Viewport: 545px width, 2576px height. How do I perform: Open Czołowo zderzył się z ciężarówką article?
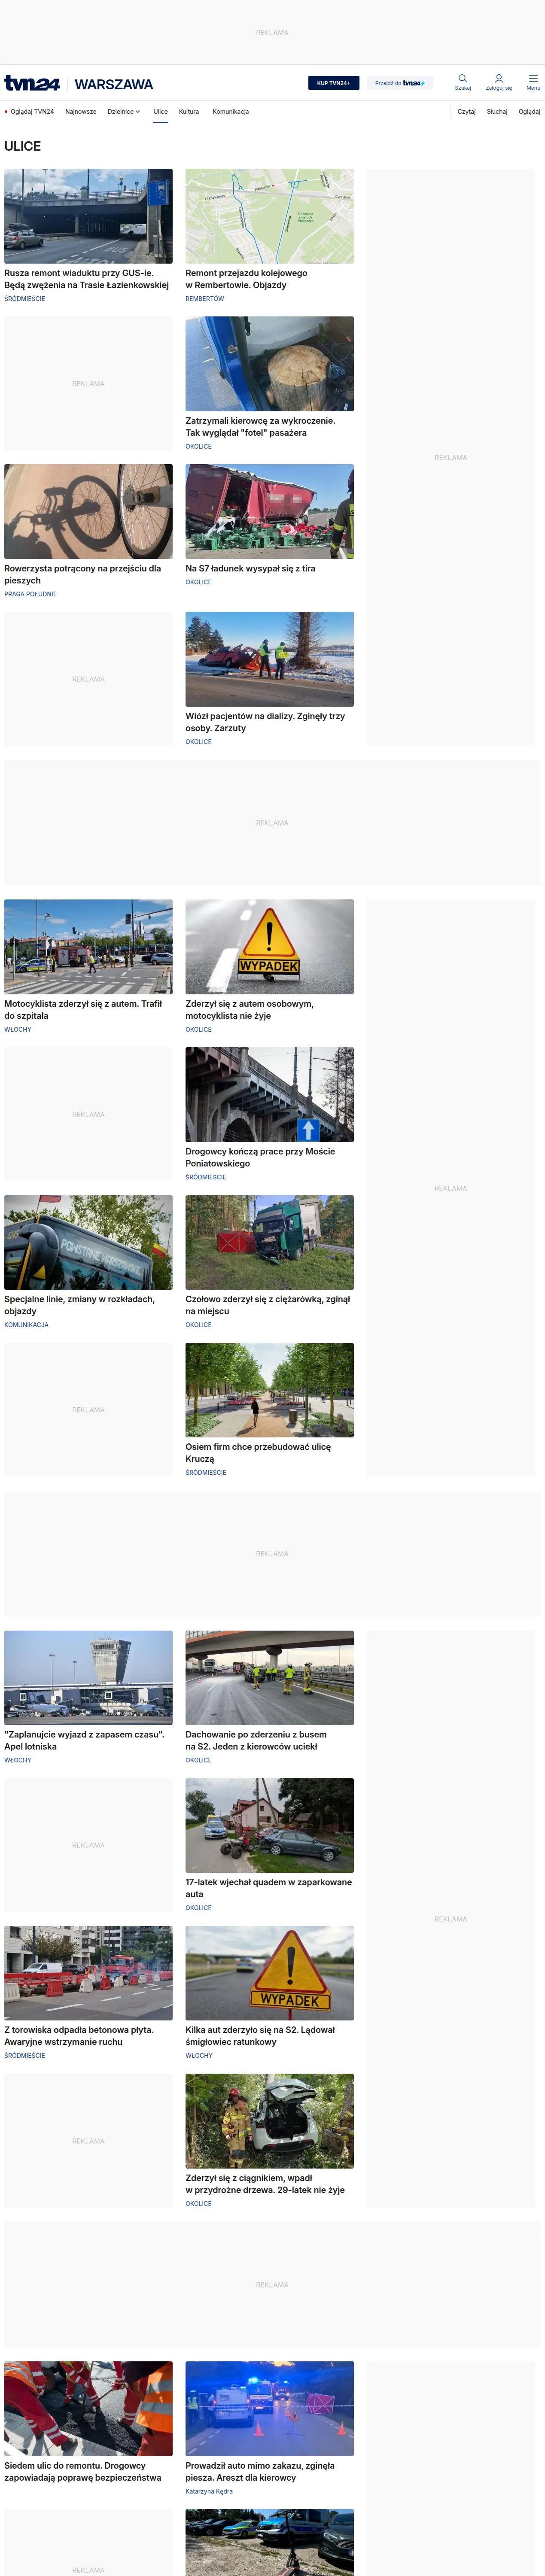(x=268, y=1305)
